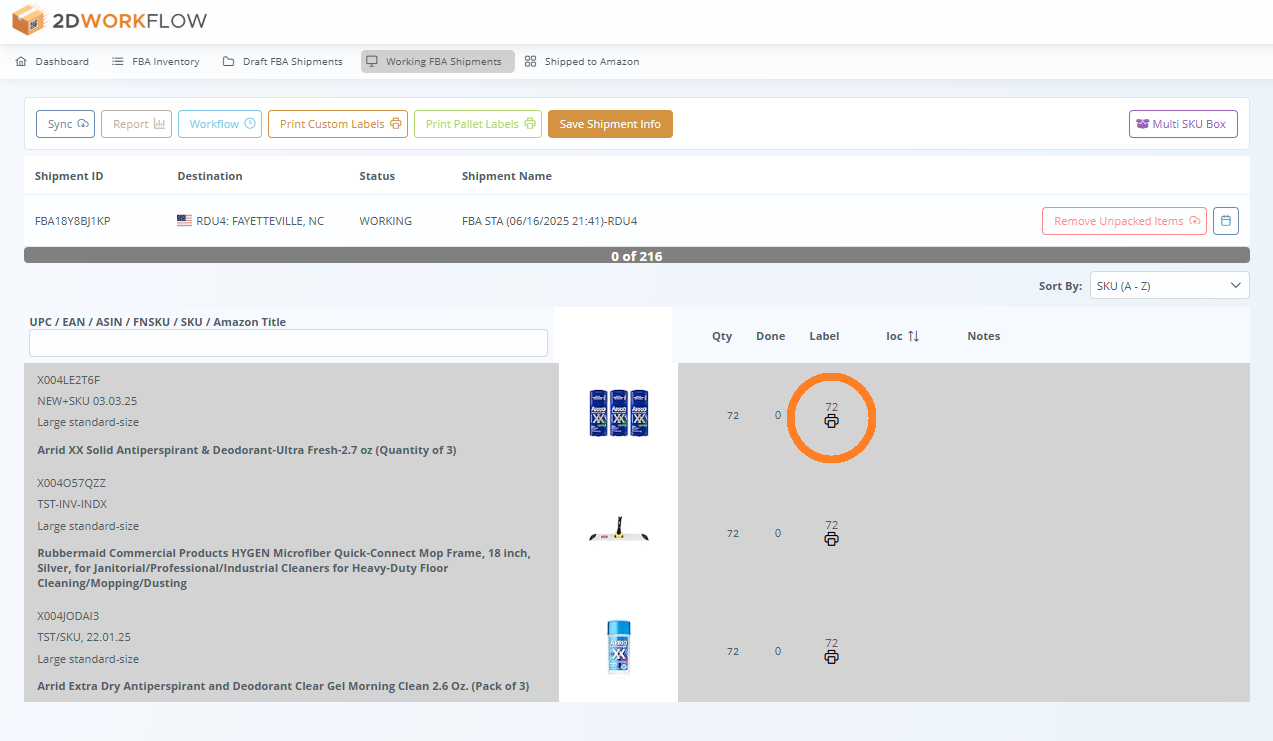Click the Sync button
This screenshot has height=741, width=1273.
point(65,124)
